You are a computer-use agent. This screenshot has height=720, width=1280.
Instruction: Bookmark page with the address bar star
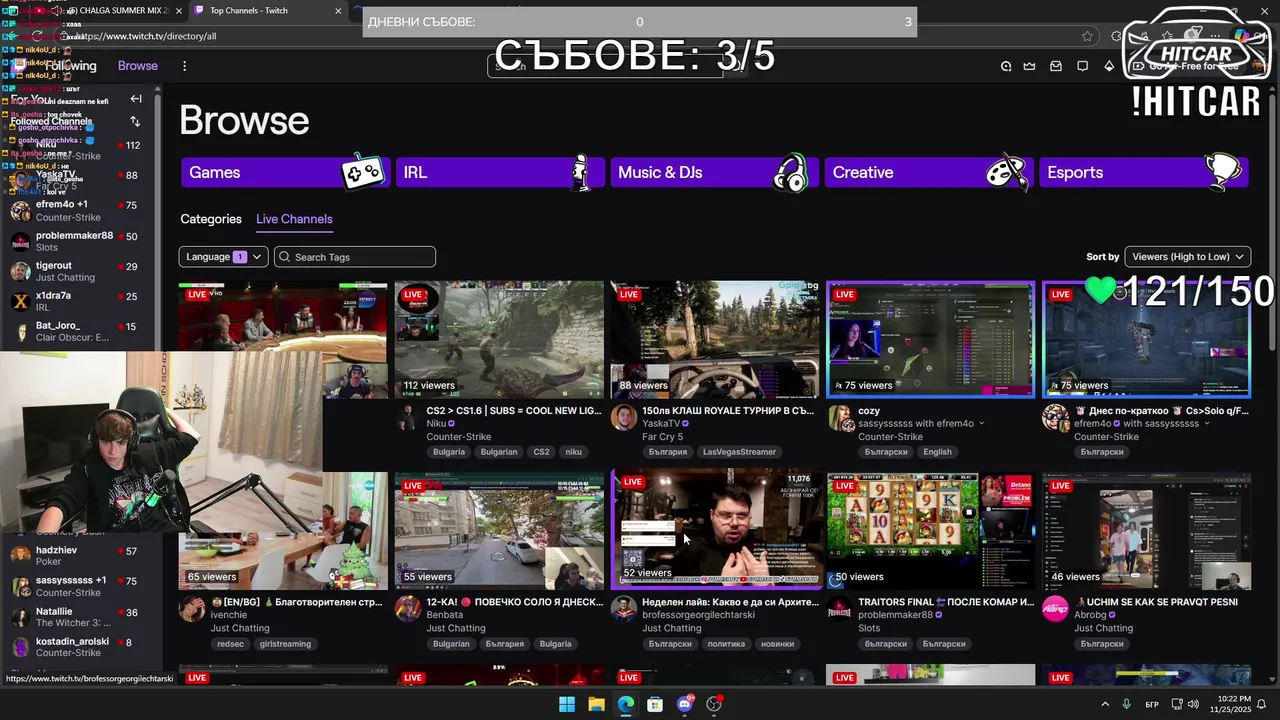pyautogui.click(x=1087, y=36)
